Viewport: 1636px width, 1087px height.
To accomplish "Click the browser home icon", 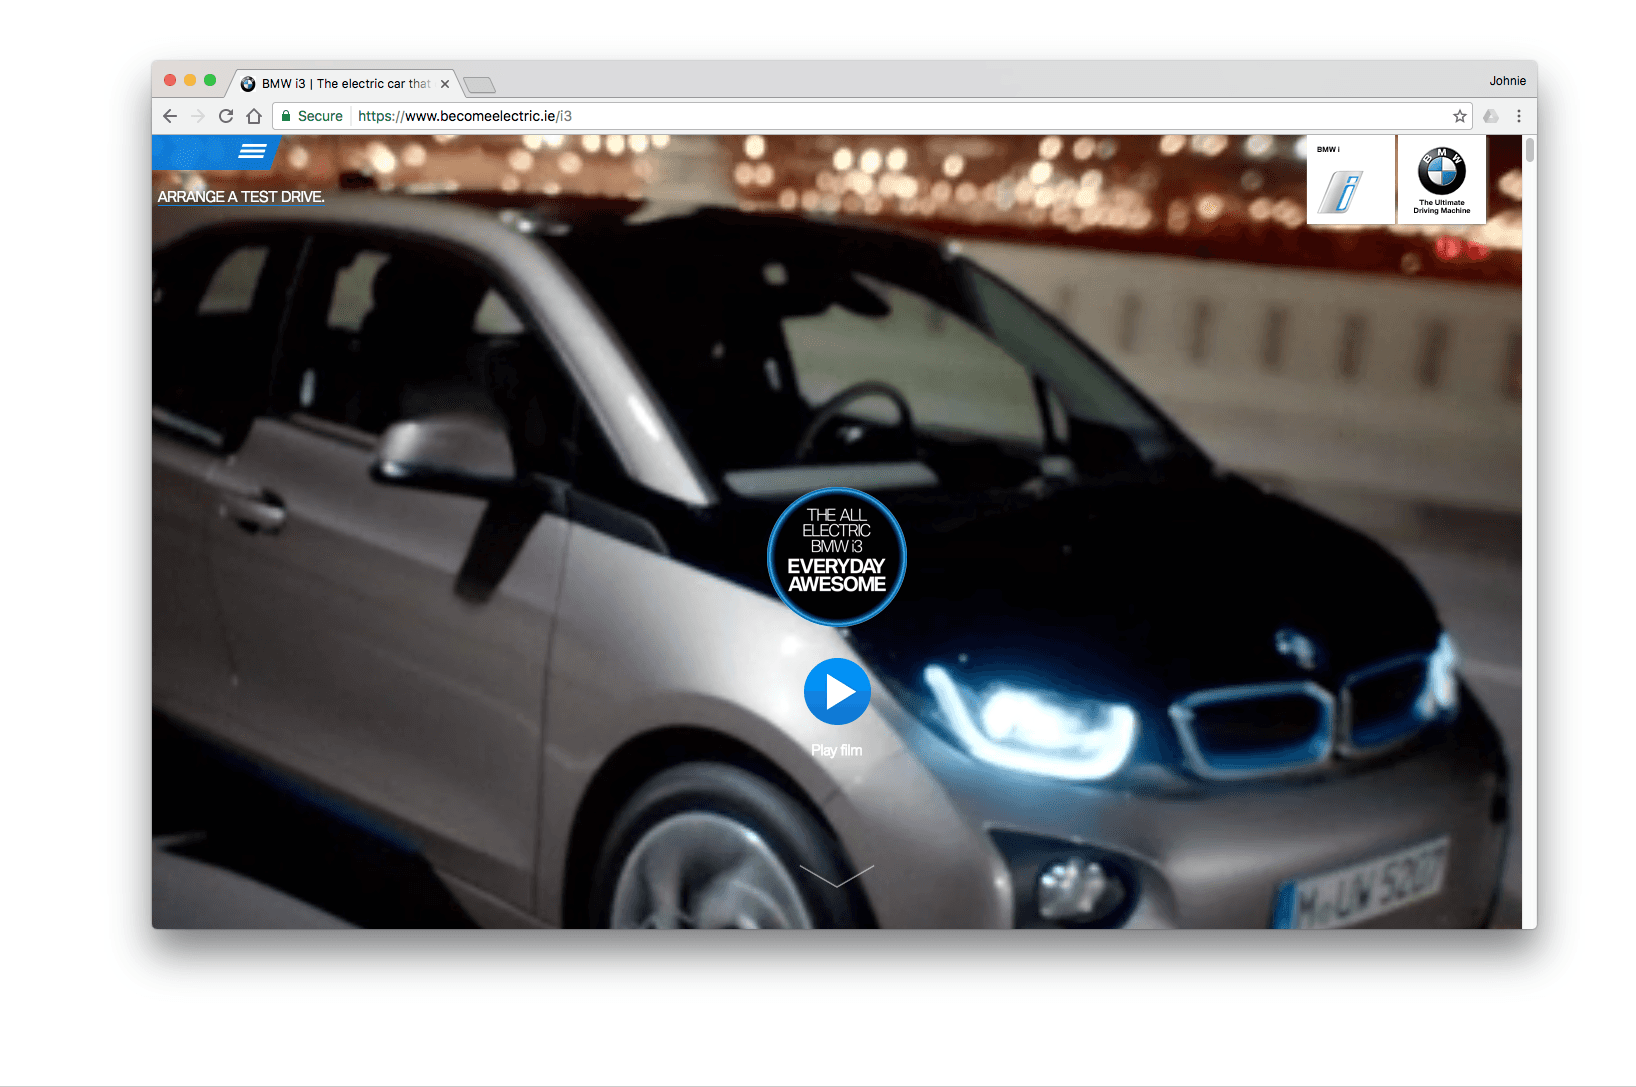I will (254, 116).
